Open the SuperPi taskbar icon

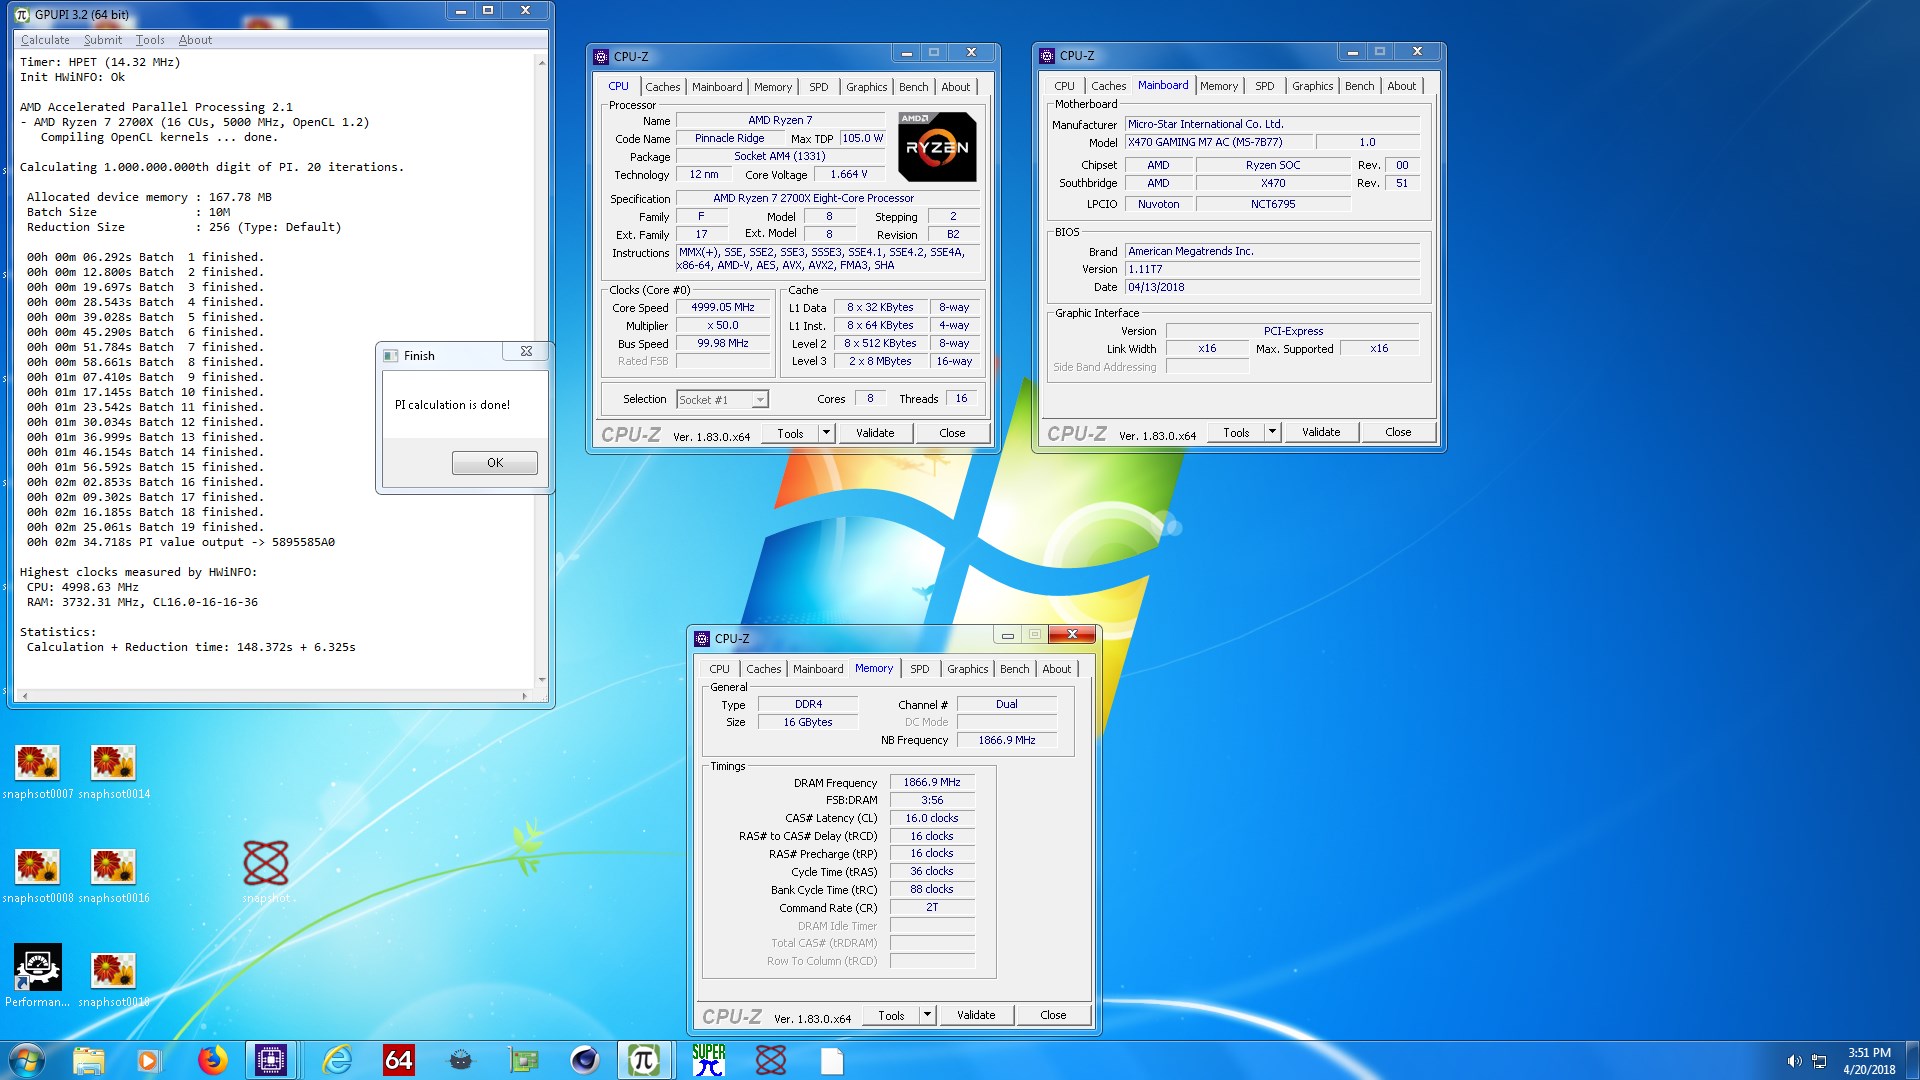tap(709, 1060)
